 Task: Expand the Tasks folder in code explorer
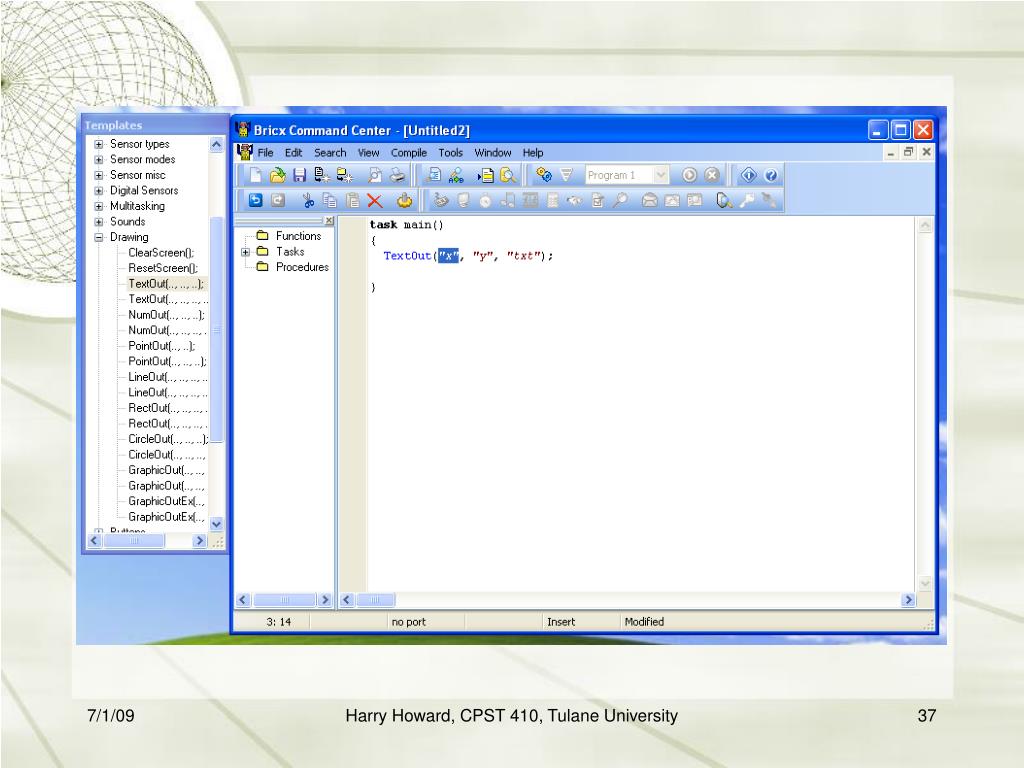246,252
